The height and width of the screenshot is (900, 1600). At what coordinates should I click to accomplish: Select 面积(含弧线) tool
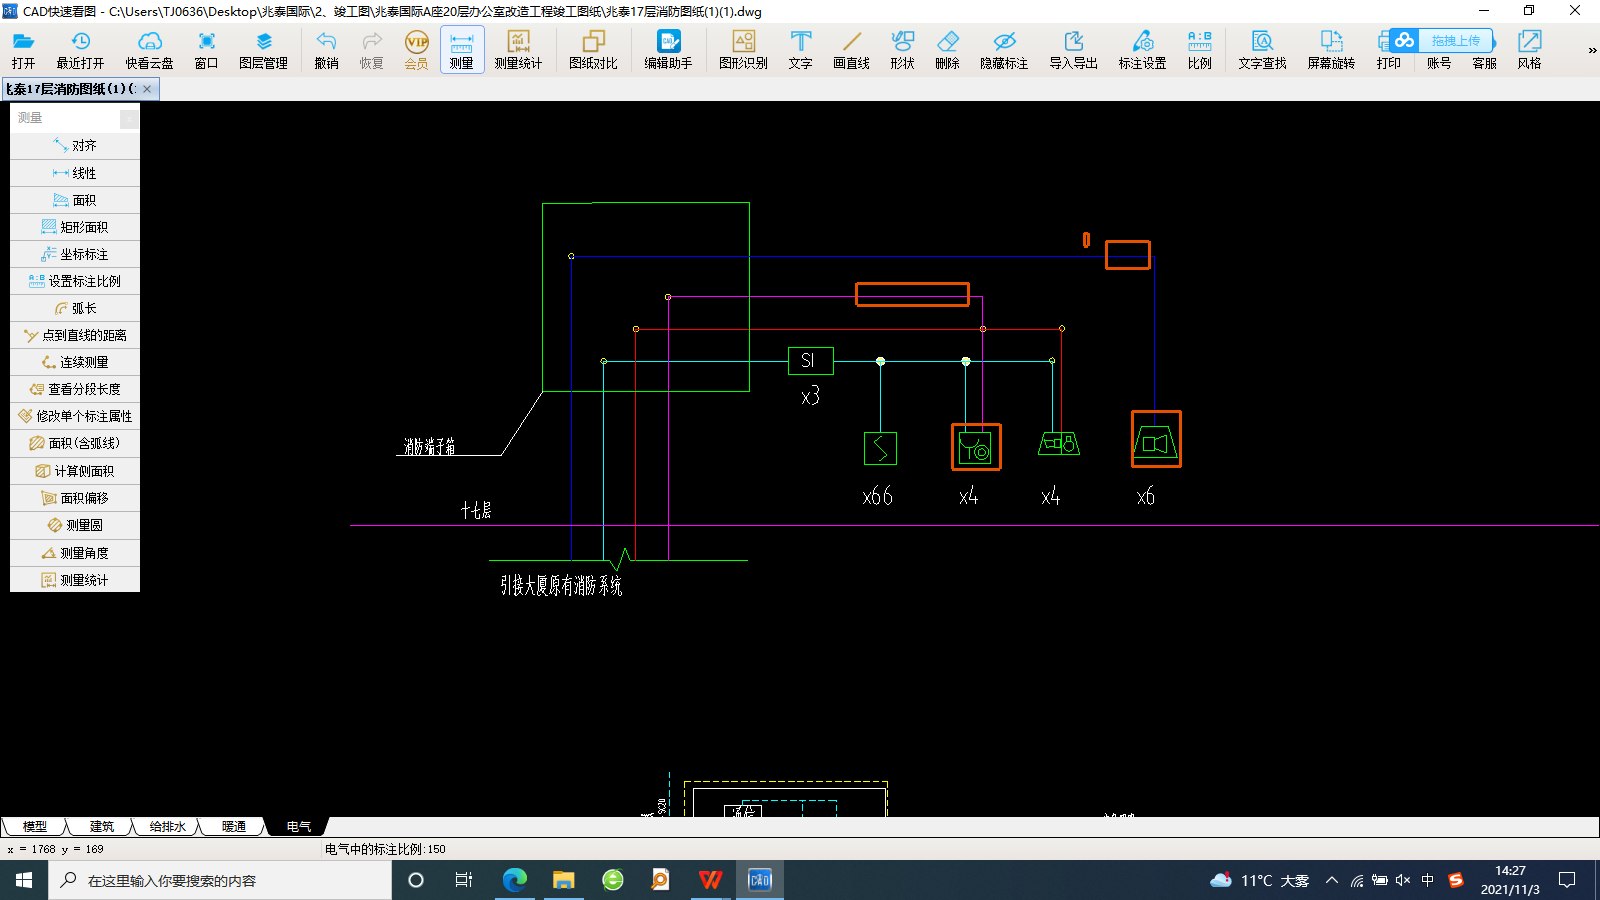75,443
